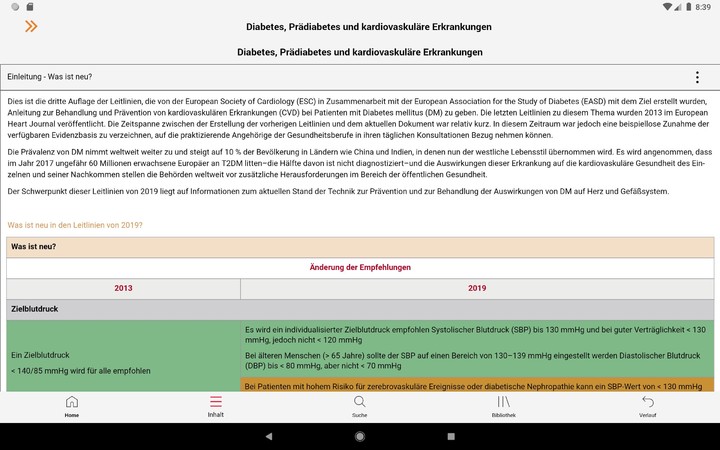720x450 pixels.
Task: Open the three-dot overflow menu
Action: 697,77
